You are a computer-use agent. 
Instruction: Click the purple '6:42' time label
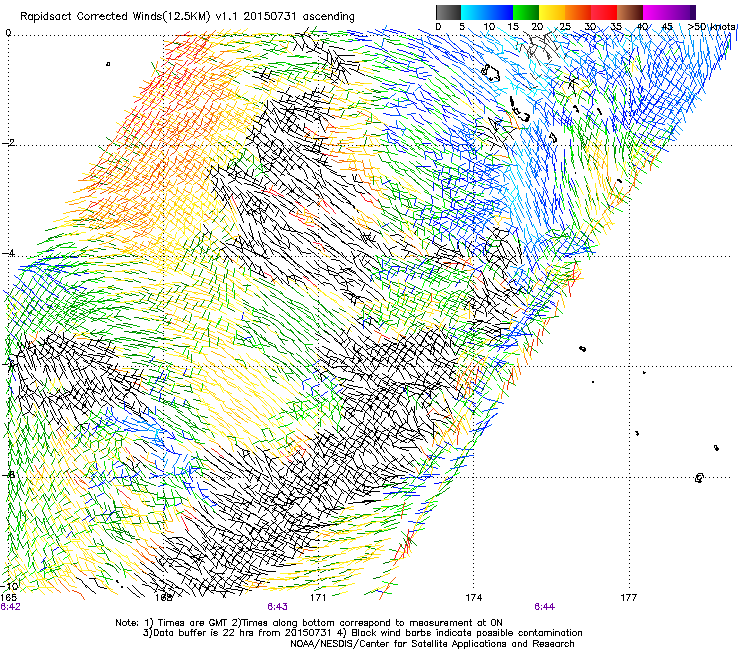(10, 607)
